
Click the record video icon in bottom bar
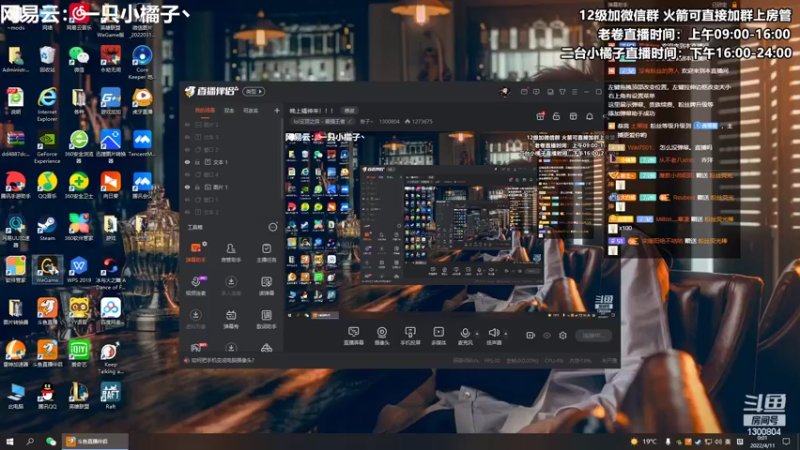[531, 335]
